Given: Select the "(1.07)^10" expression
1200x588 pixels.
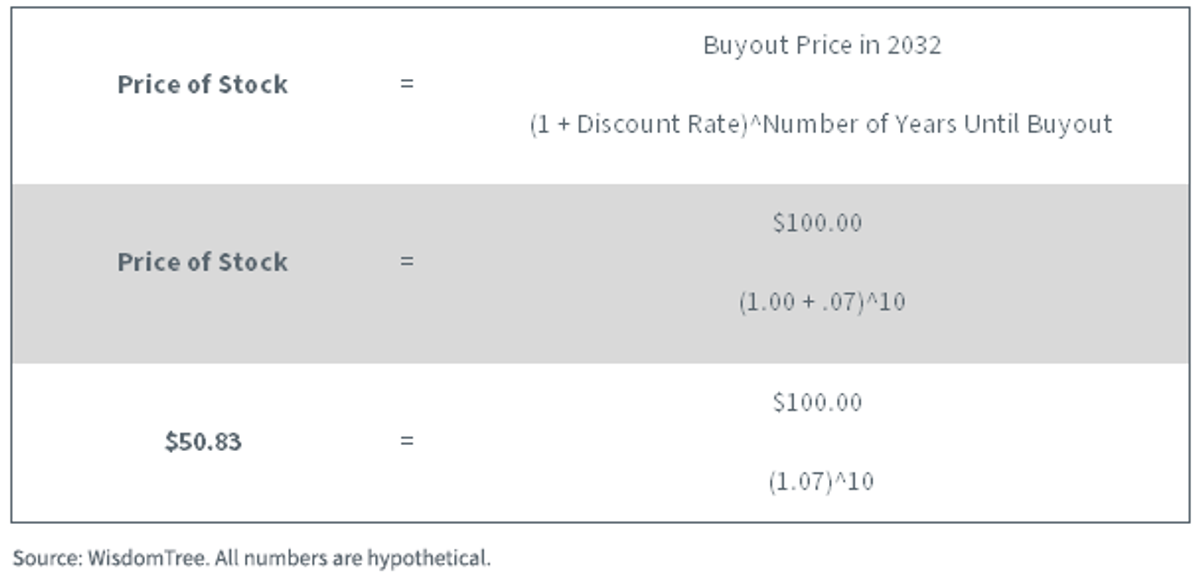Looking at the screenshot, I should 821,482.
